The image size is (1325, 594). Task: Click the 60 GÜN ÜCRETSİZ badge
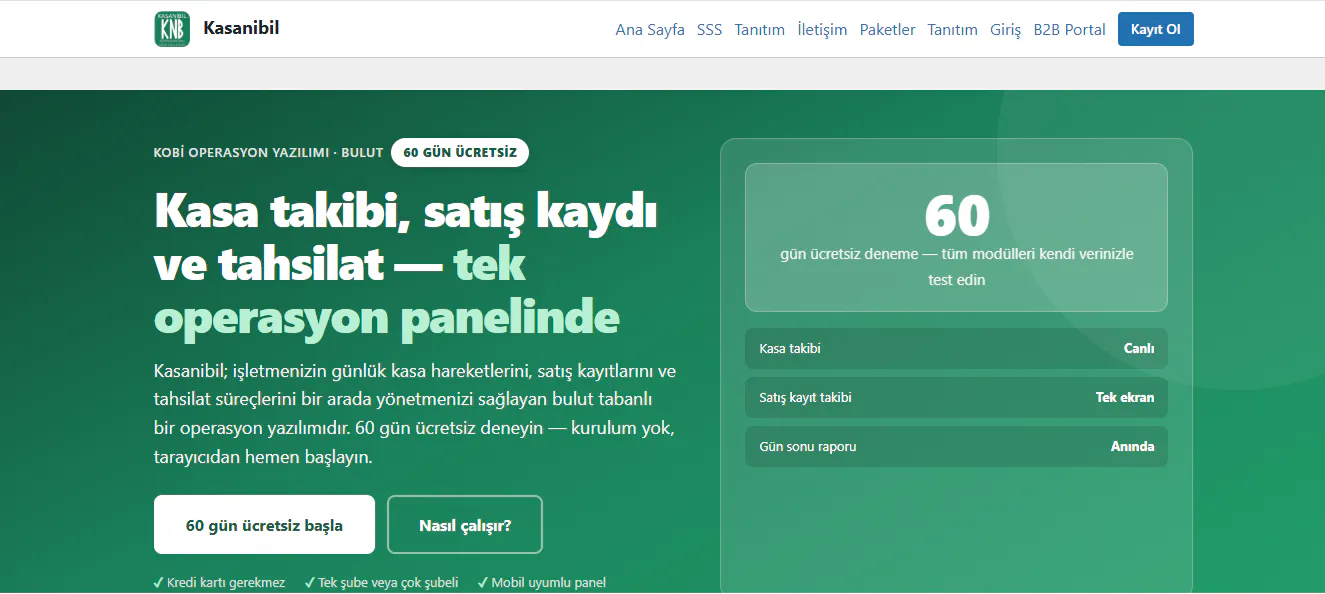(x=460, y=153)
